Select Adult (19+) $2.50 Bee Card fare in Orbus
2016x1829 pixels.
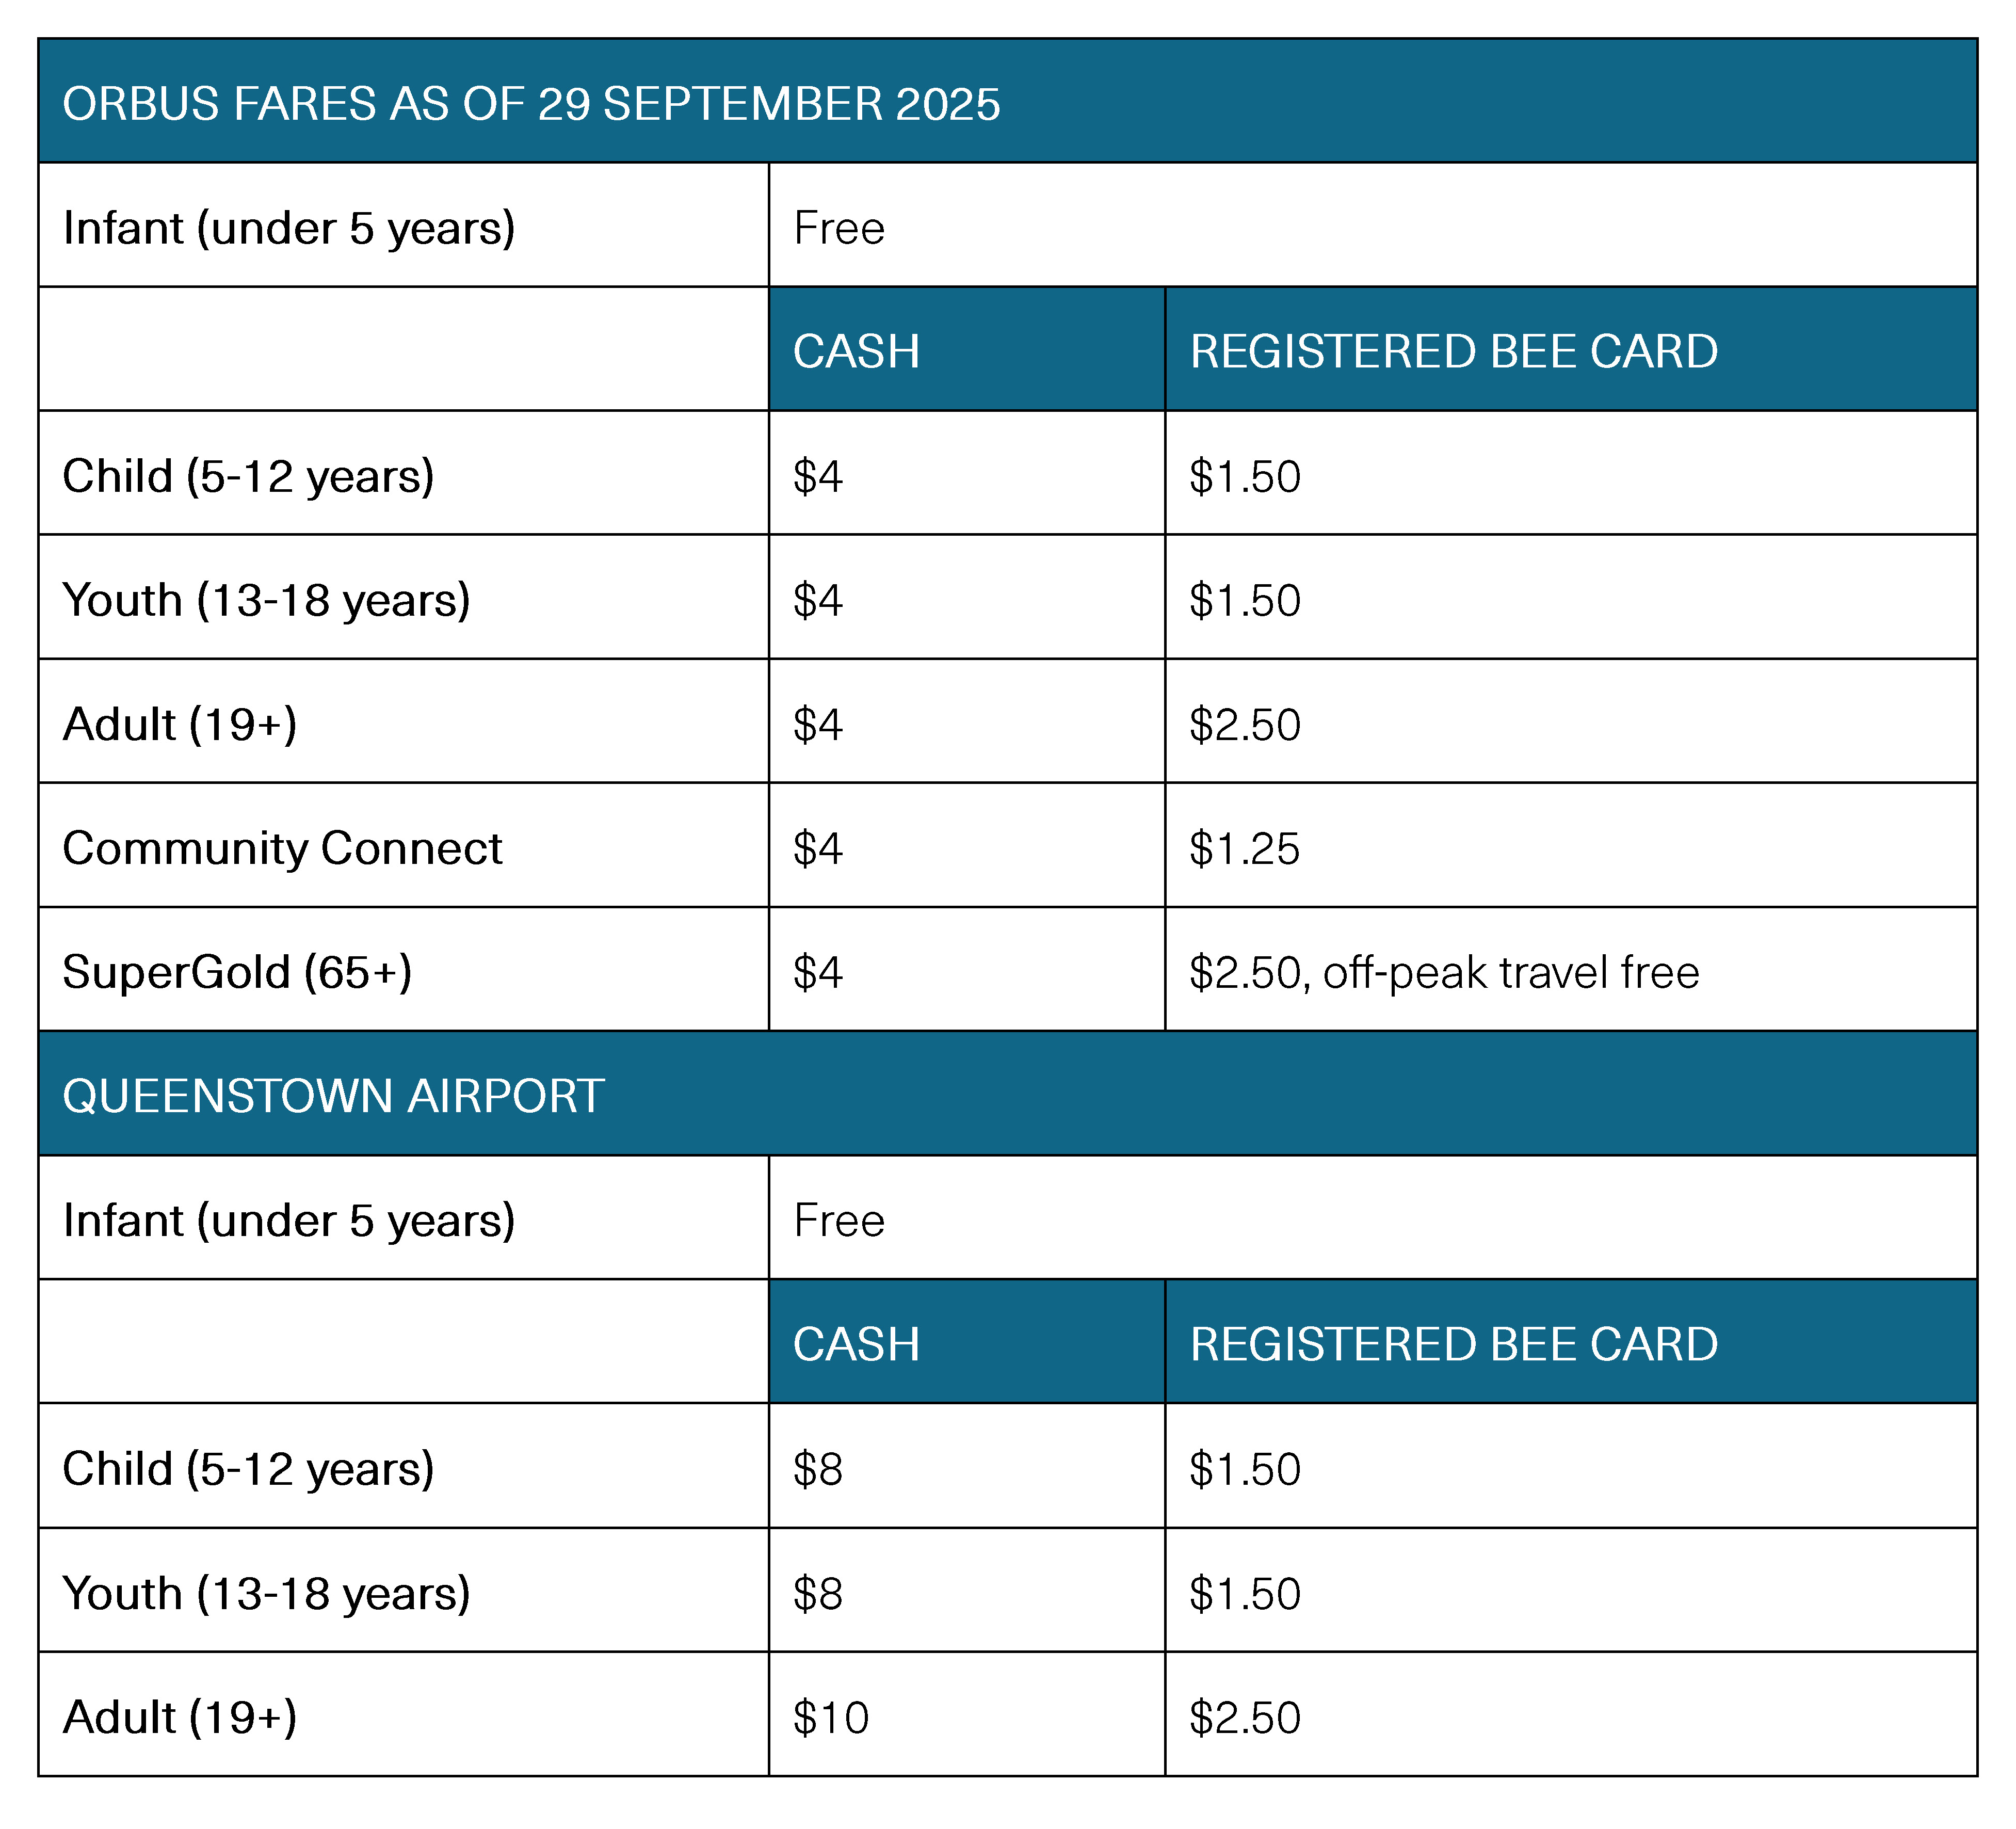point(1245,724)
